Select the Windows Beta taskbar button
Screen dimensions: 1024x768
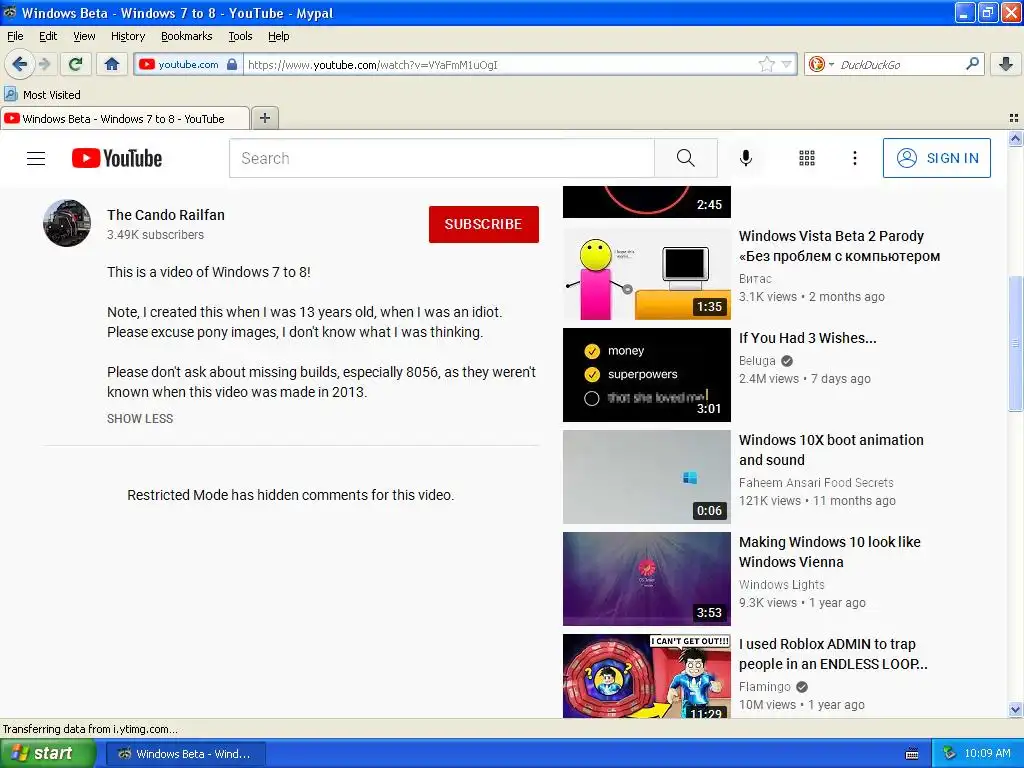(x=185, y=754)
